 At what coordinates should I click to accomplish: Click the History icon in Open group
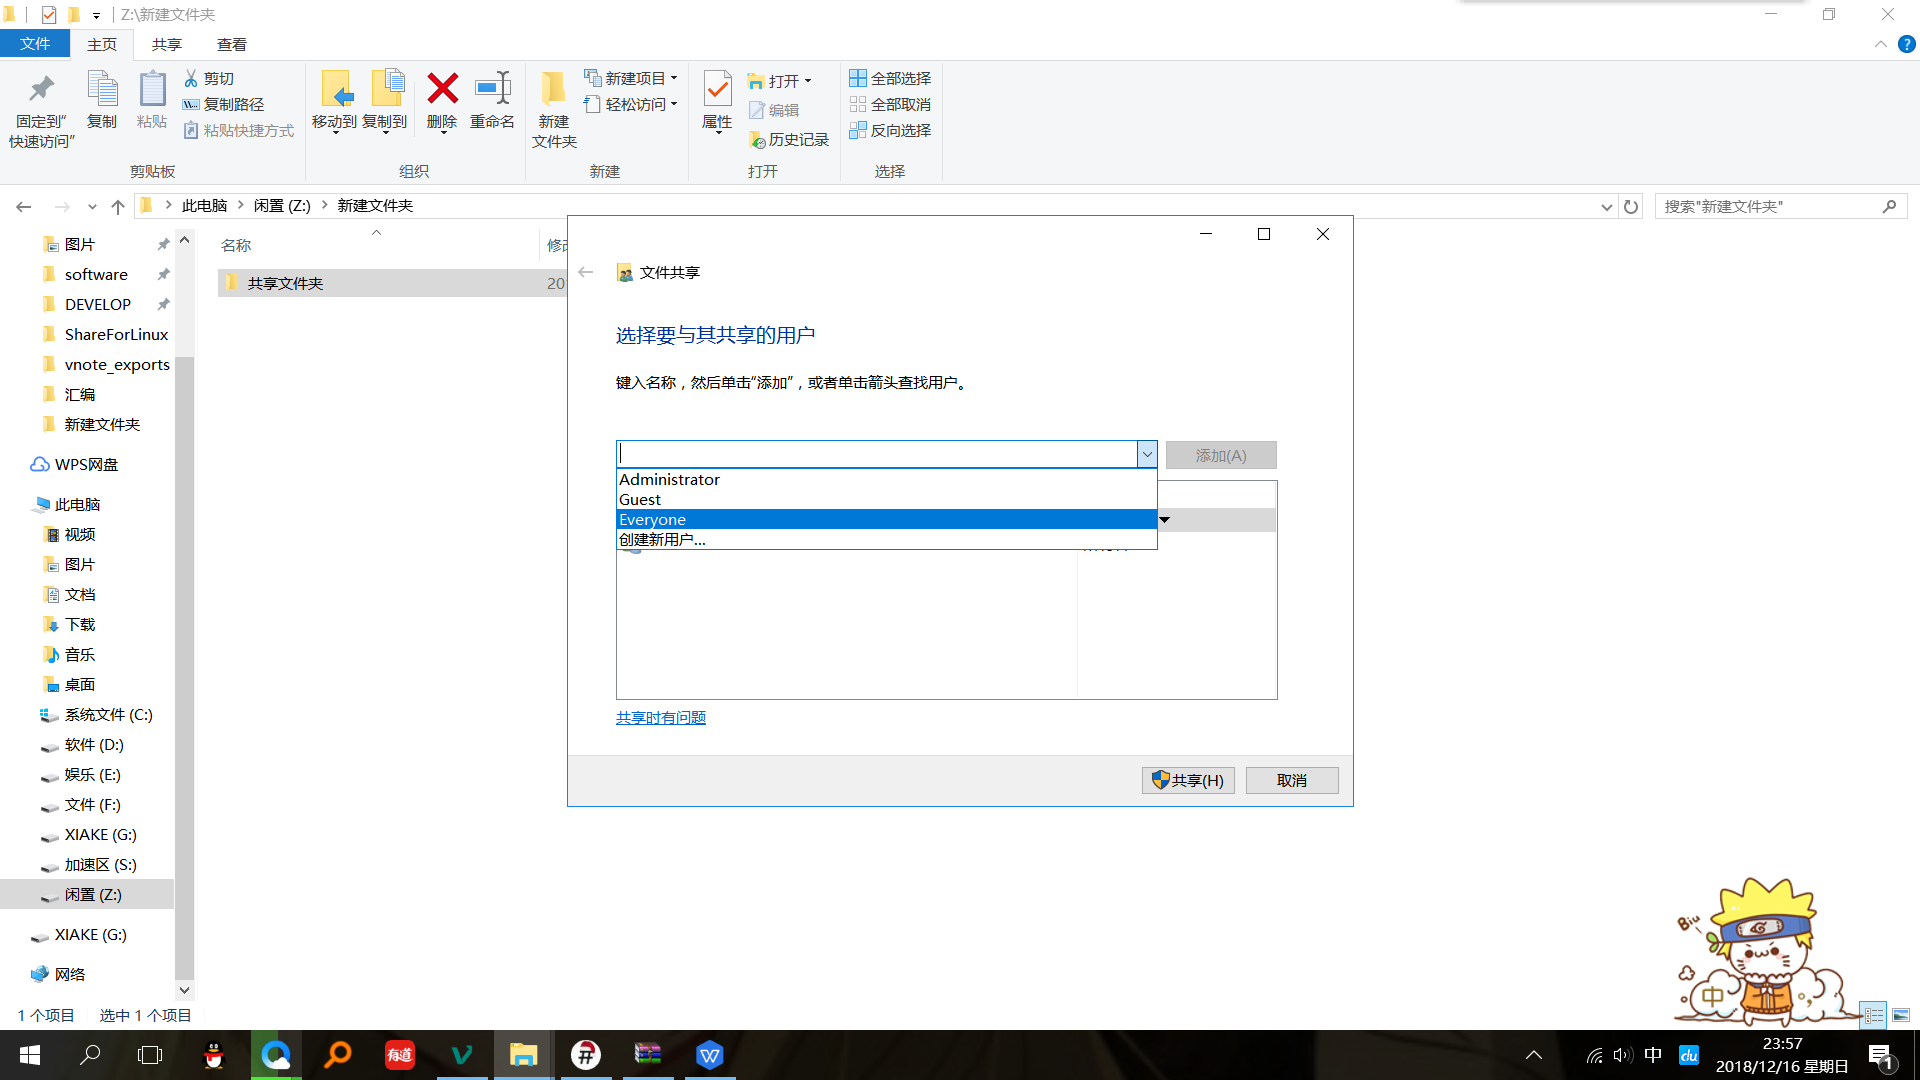click(x=758, y=140)
